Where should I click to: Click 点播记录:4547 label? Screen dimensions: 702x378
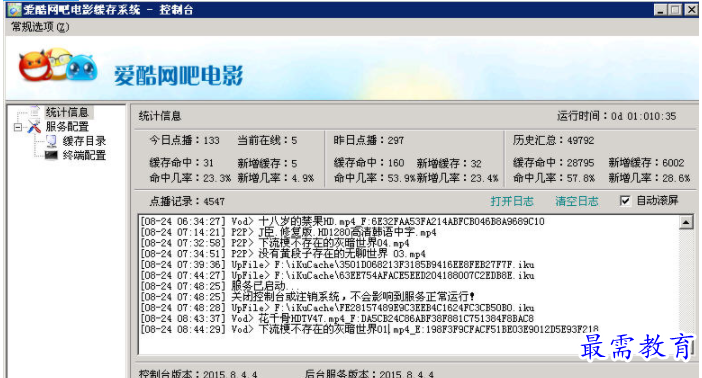[x=187, y=201]
